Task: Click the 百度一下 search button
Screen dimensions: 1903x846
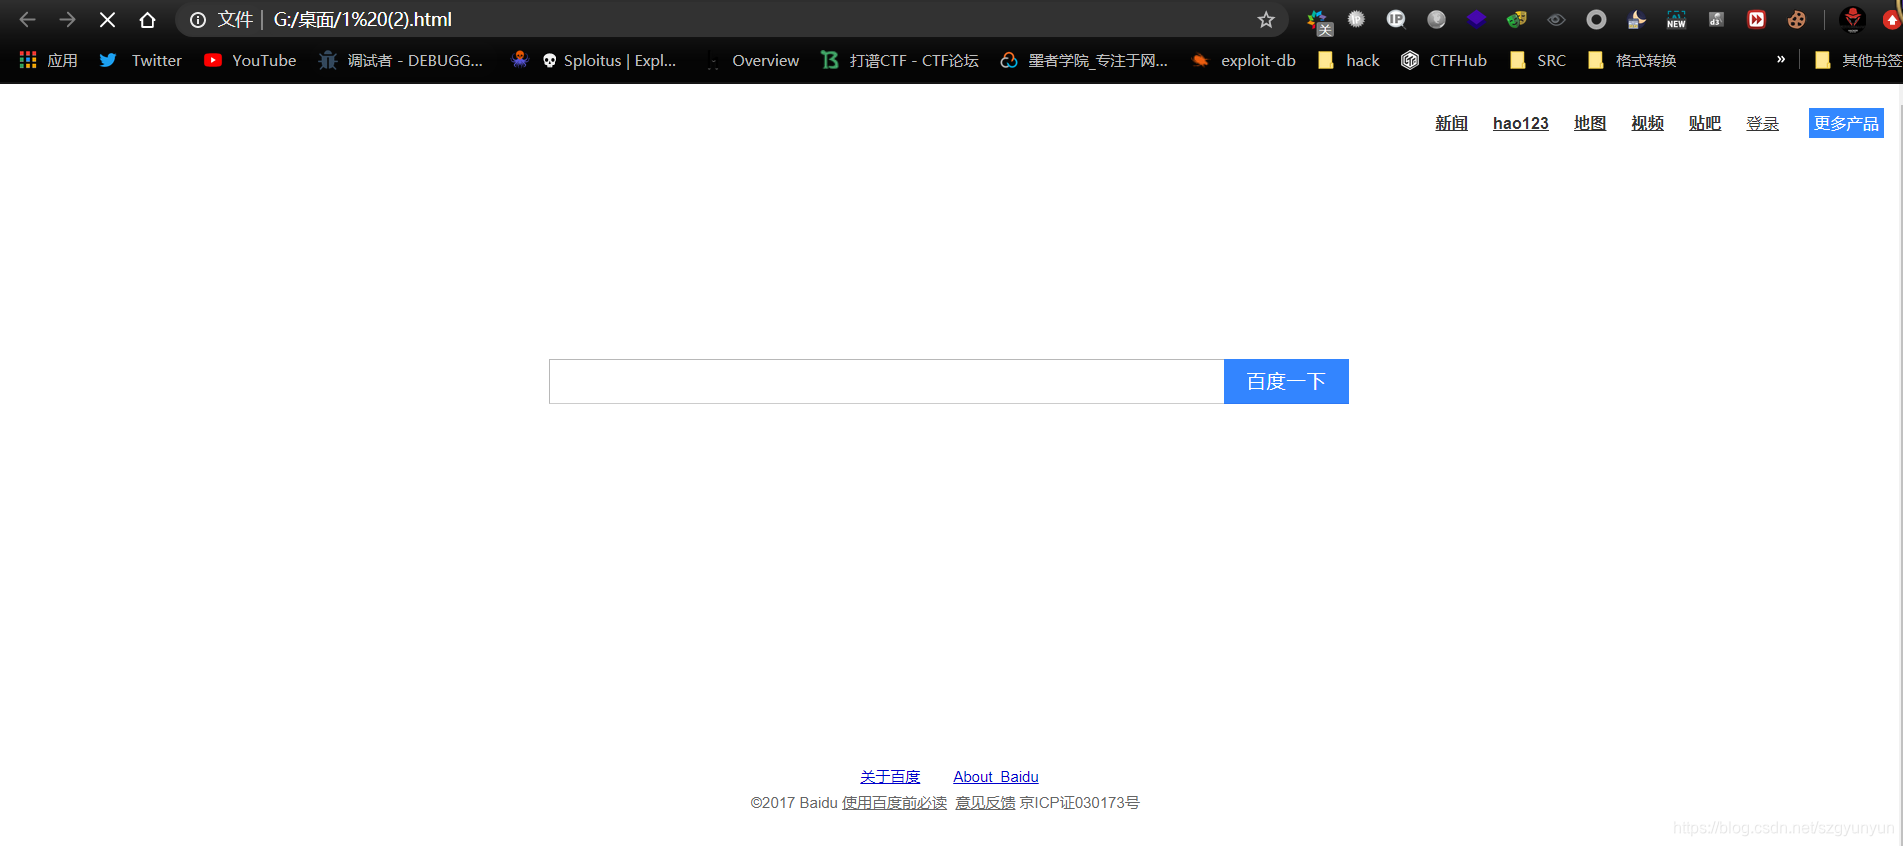Action: click(x=1286, y=381)
